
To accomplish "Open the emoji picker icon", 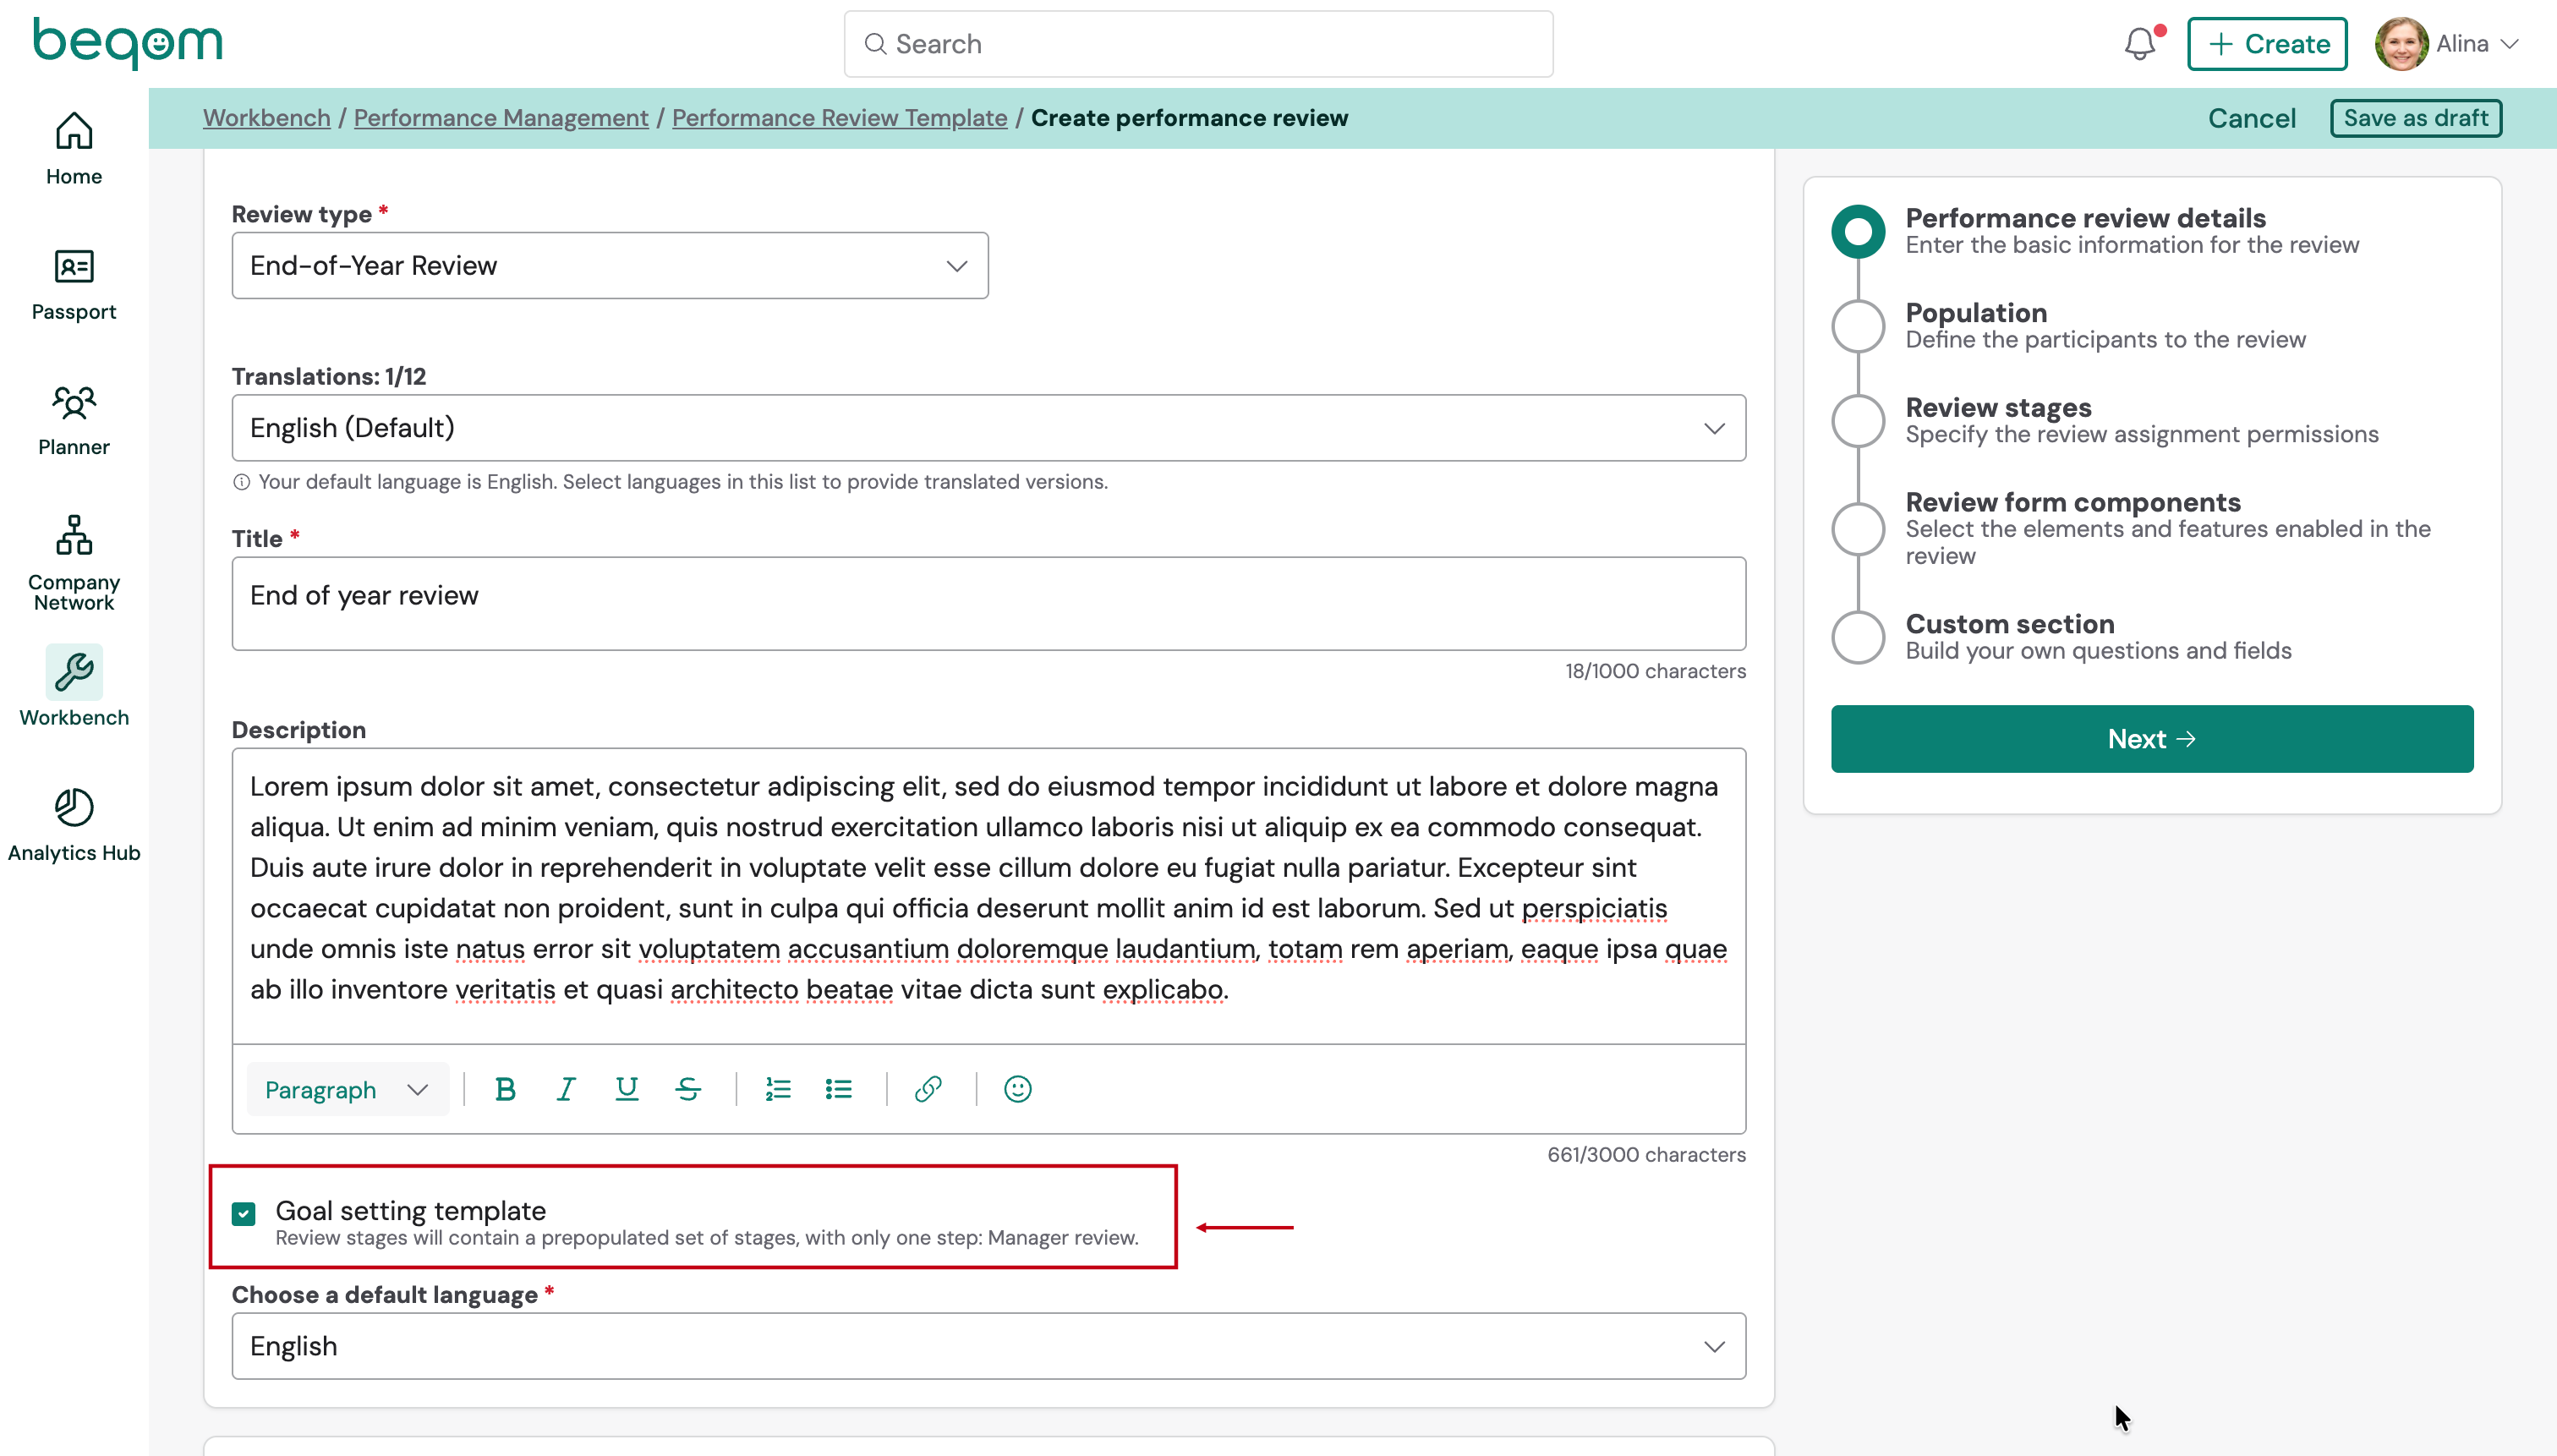I will (1017, 1089).
